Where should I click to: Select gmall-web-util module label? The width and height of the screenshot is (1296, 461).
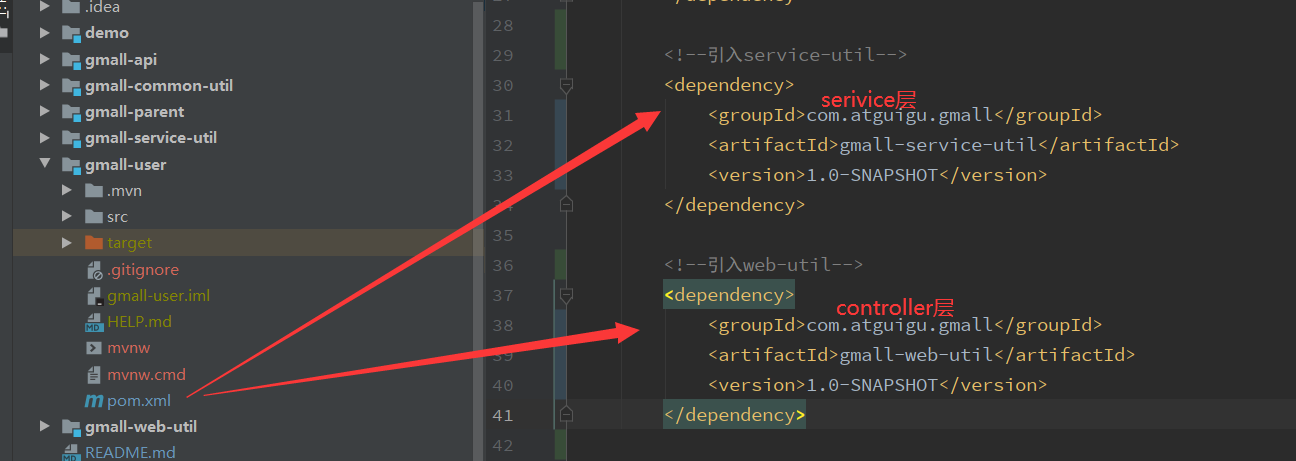[141, 426]
